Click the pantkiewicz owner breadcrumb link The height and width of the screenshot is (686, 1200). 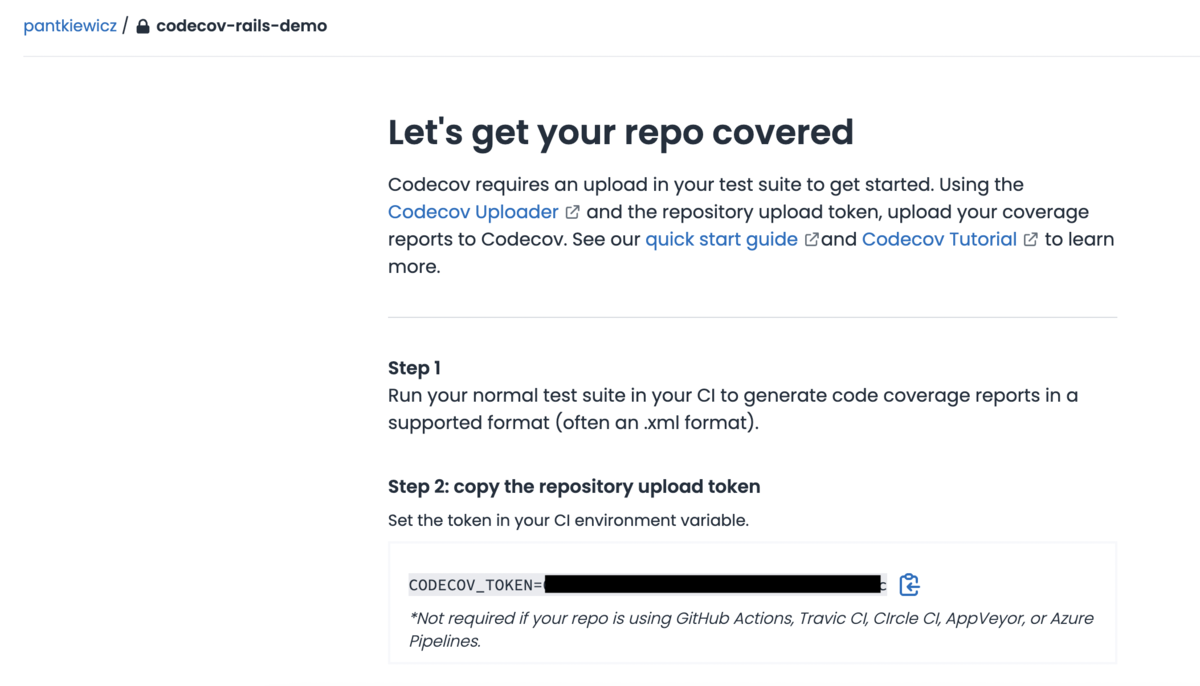coord(69,25)
